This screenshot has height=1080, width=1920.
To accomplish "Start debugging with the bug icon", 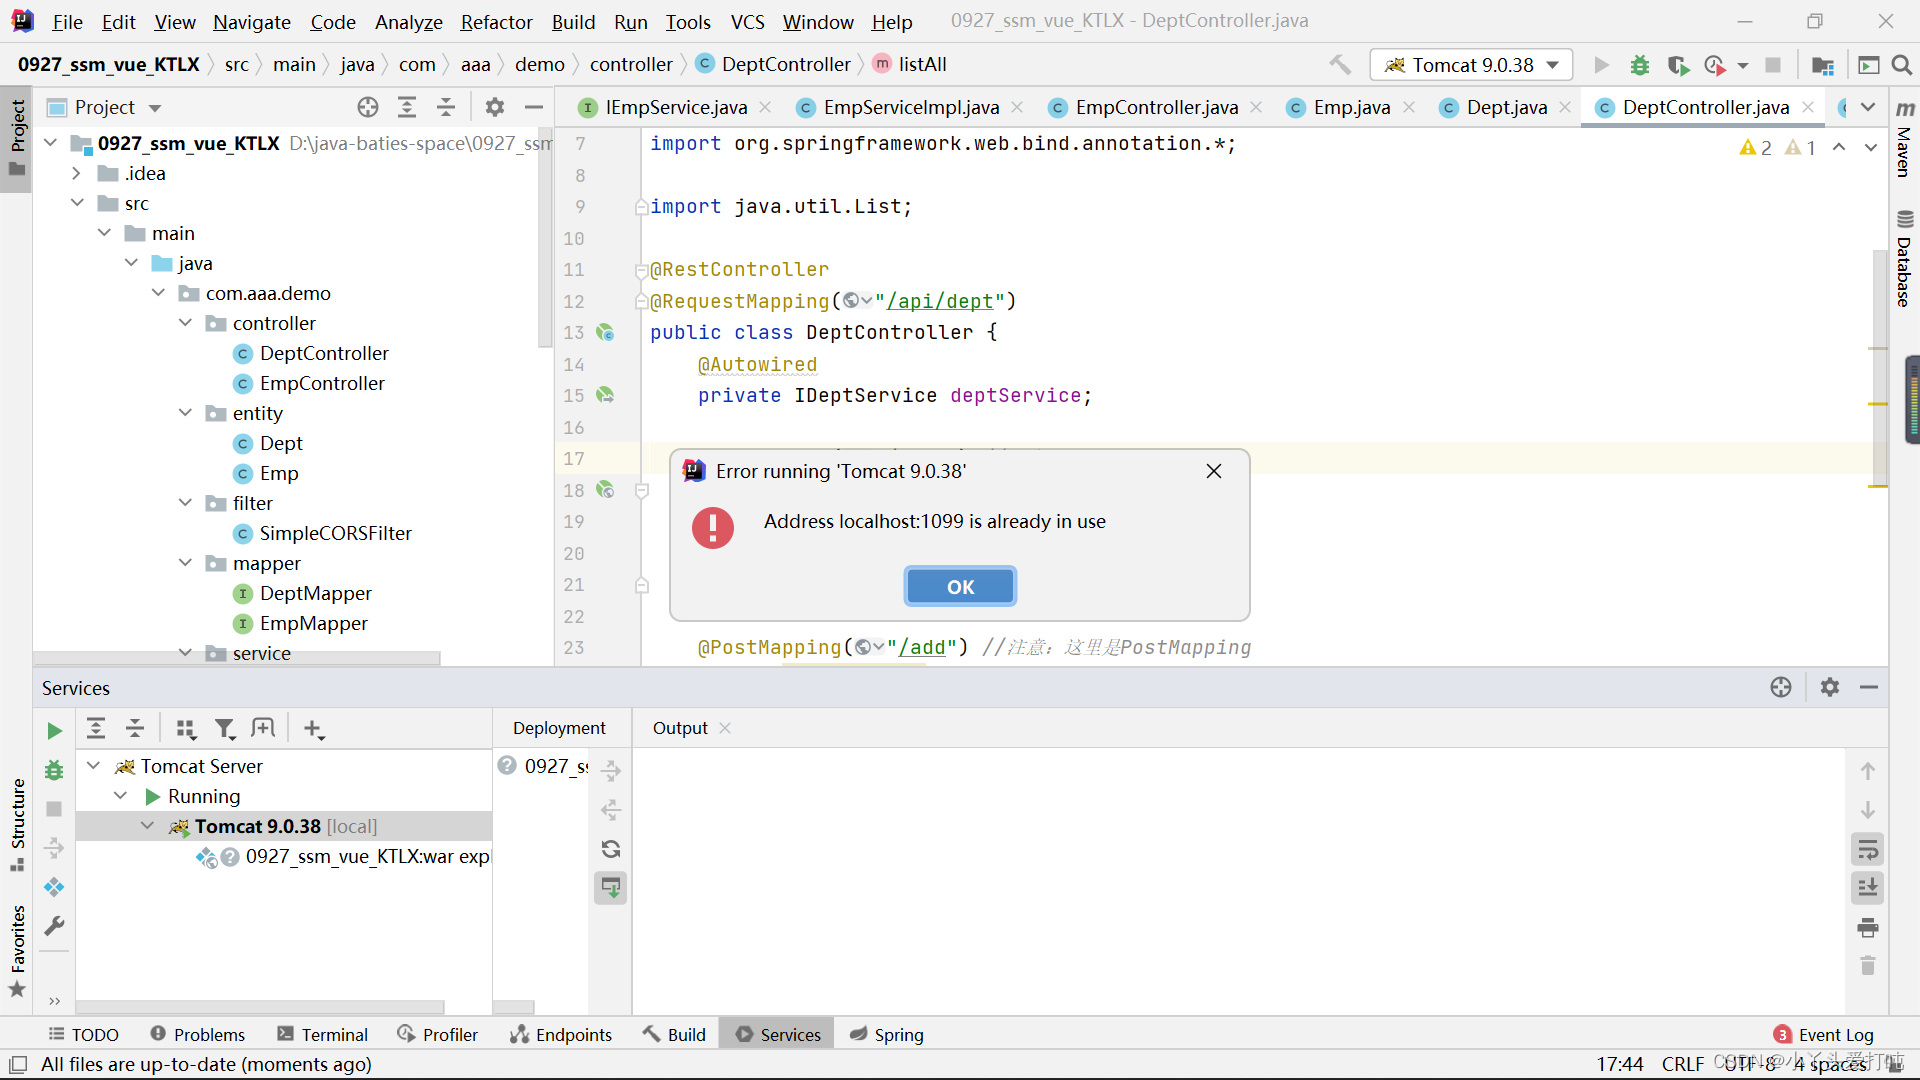I will 1640,65.
